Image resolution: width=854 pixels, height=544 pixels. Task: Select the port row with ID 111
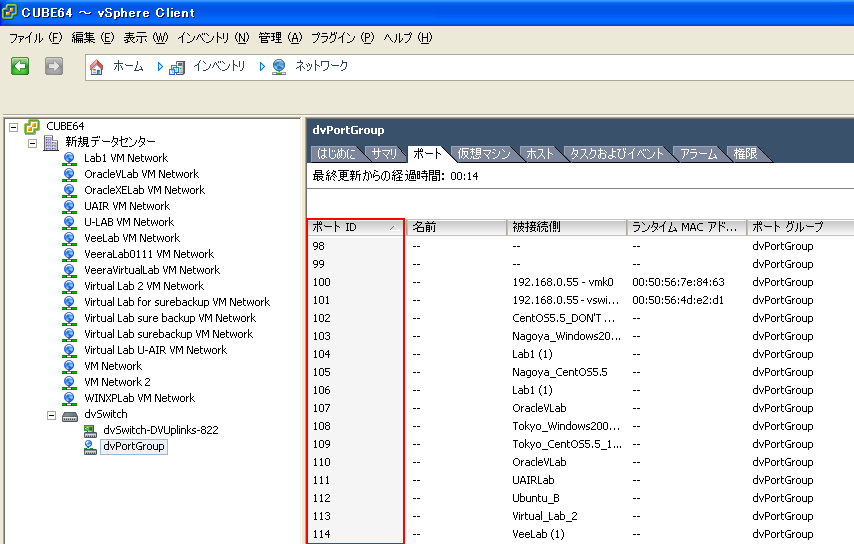point(581,480)
